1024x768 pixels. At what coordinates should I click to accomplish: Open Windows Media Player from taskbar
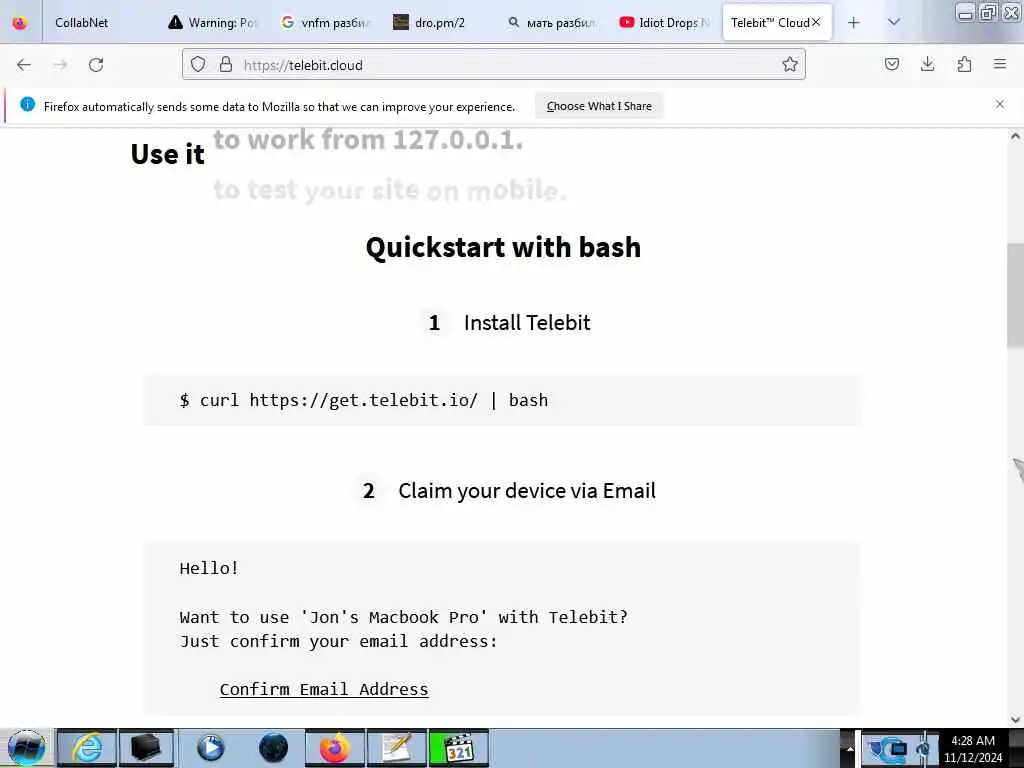point(210,748)
